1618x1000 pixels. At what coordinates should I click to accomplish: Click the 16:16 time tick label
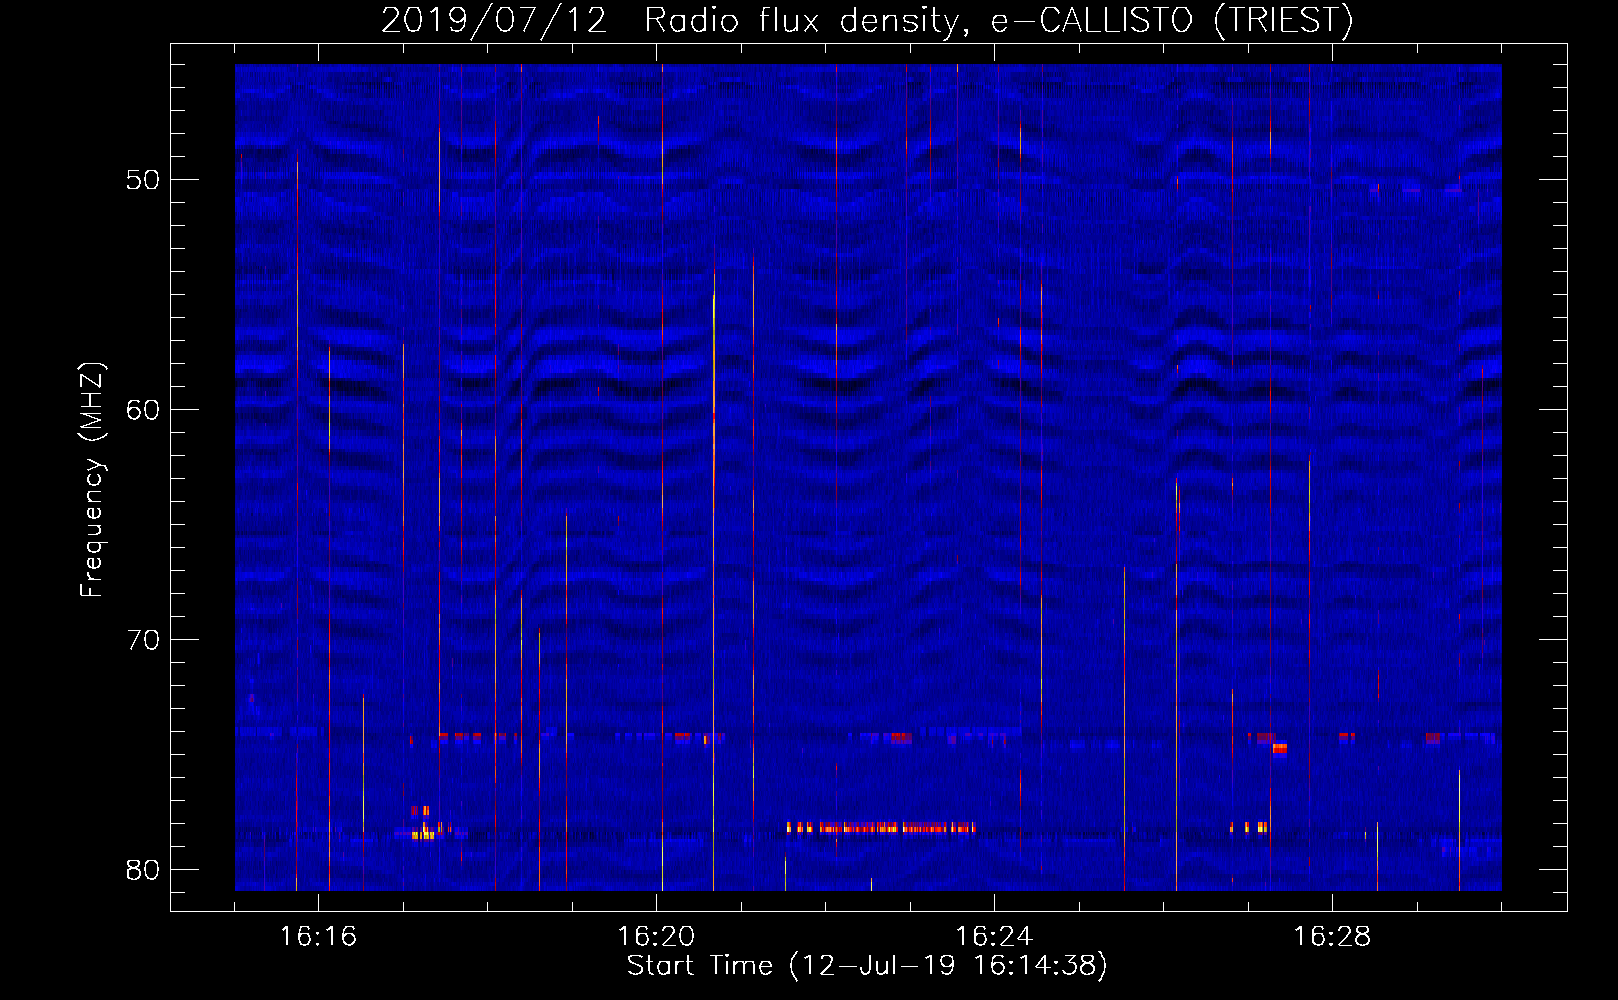[x=318, y=937]
